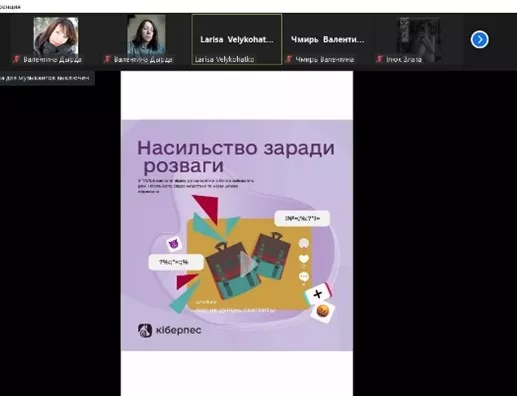Viewport: 517px width, 396px height.
Task: Select Інок Злата participant tile
Action: pyautogui.click(x=418, y=39)
